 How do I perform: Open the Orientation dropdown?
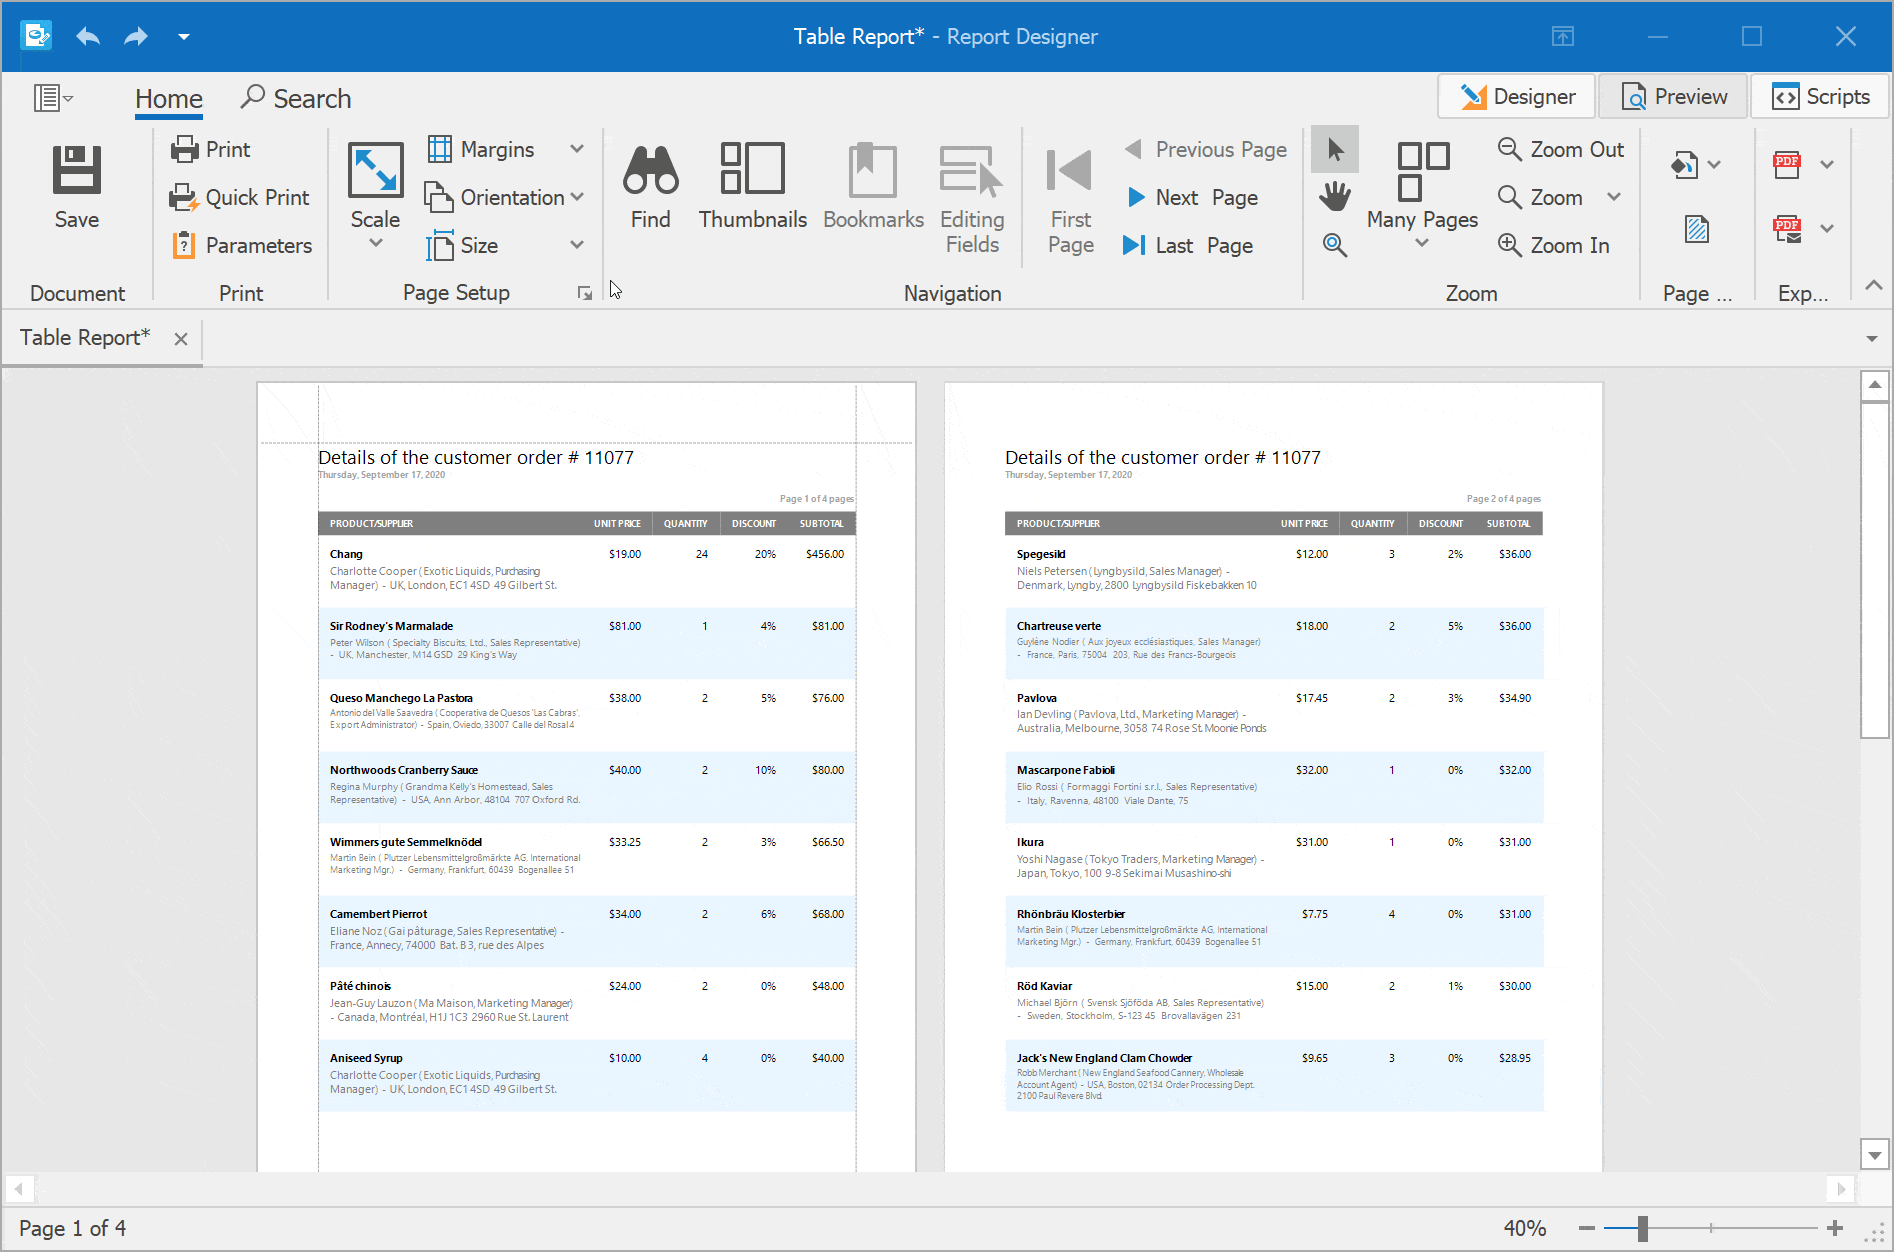tap(577, 197)
